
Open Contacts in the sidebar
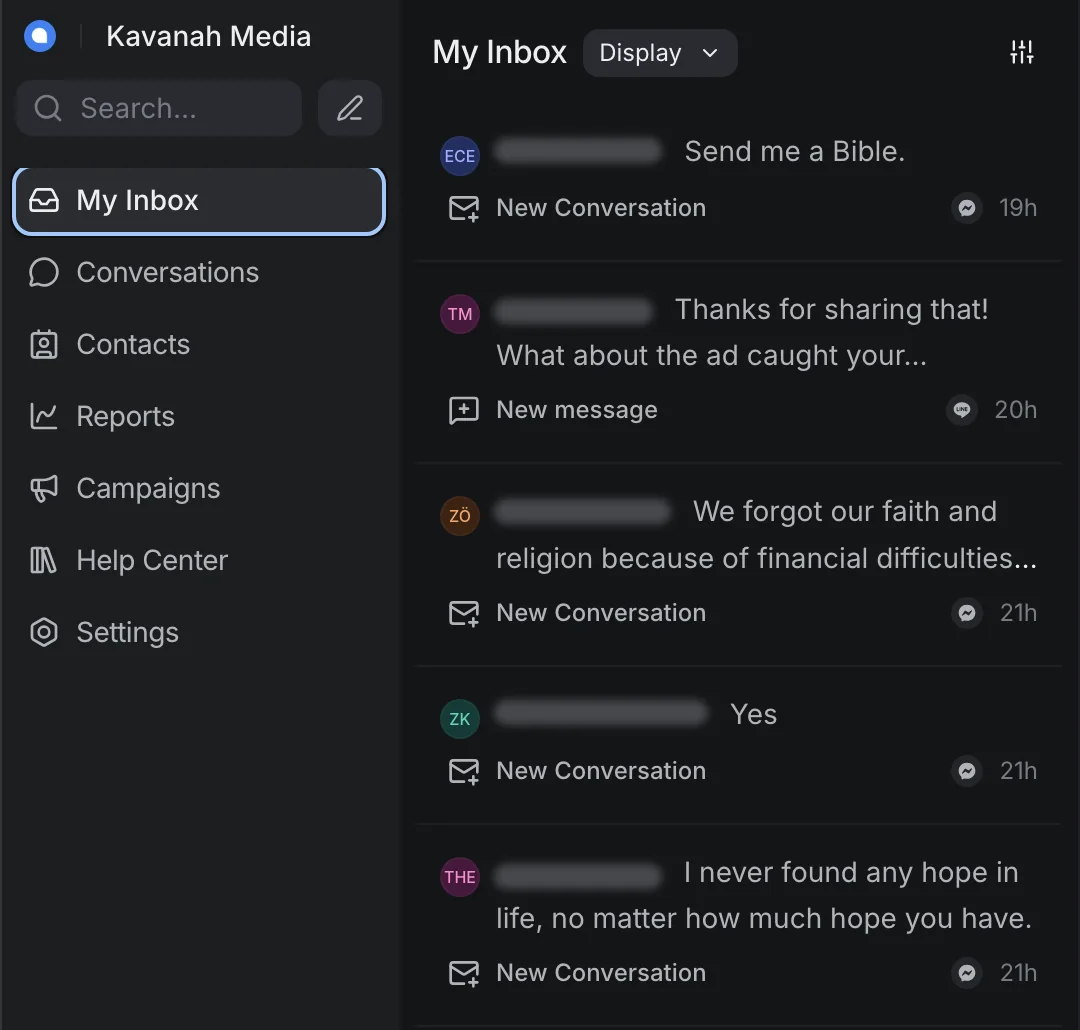(199, 344)
